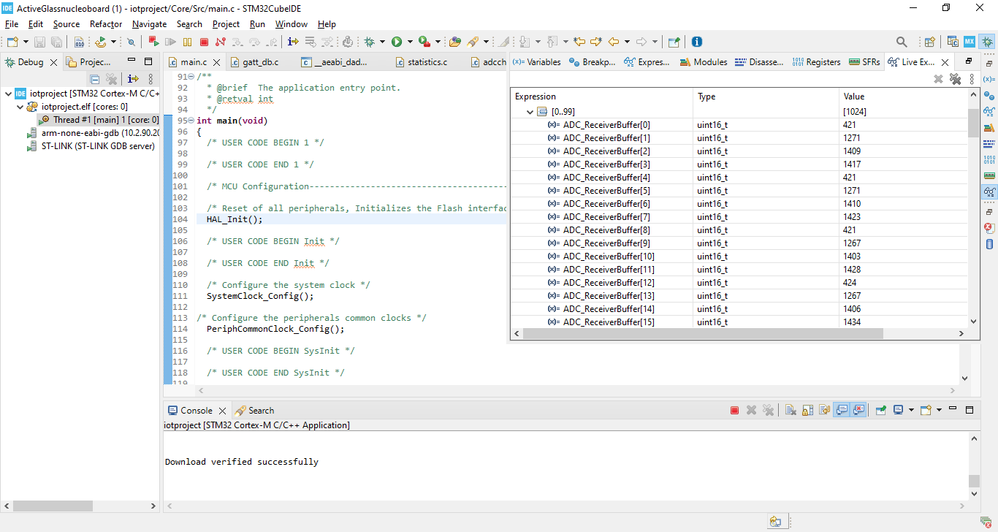Screen dimensions: 998x532
Task: Click the Step Into icon
Action: click(238, 42)
